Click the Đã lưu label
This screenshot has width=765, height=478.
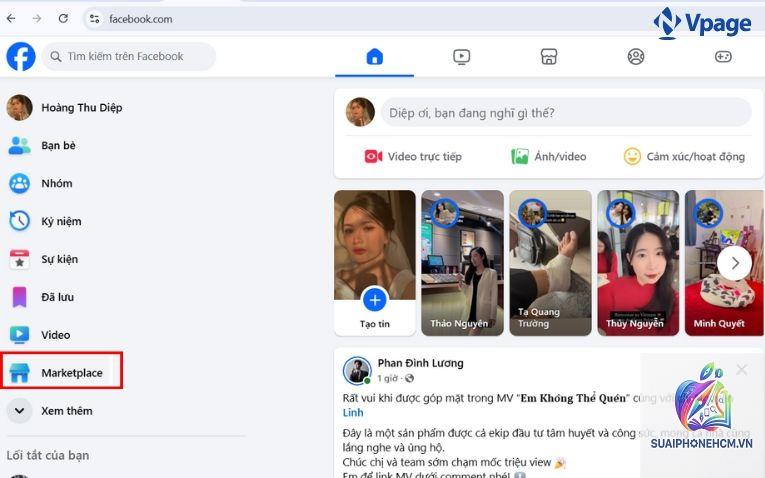(58, 297)
